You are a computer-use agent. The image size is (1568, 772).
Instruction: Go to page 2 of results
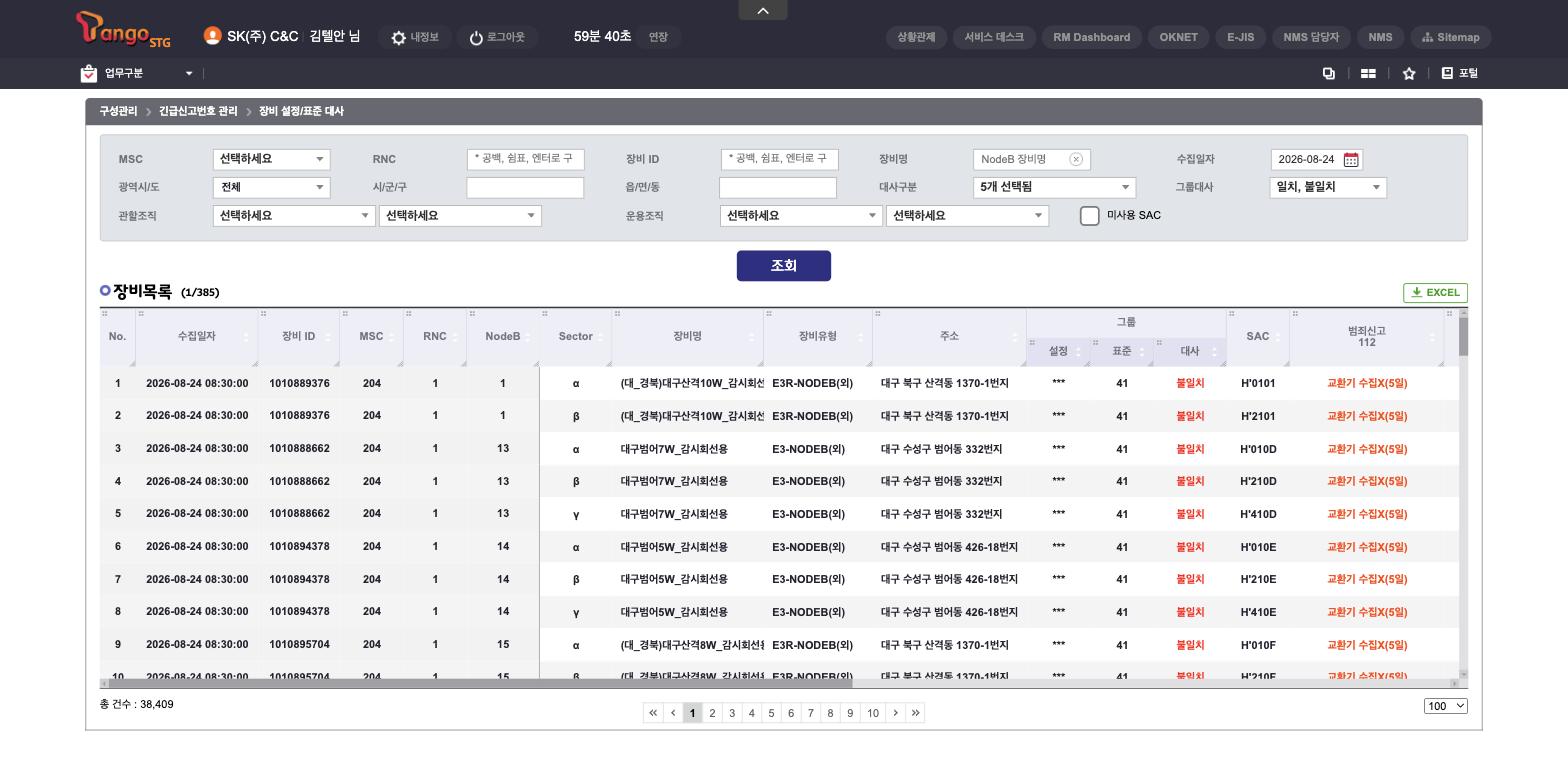pyautogui.click(x=712, y=713)
